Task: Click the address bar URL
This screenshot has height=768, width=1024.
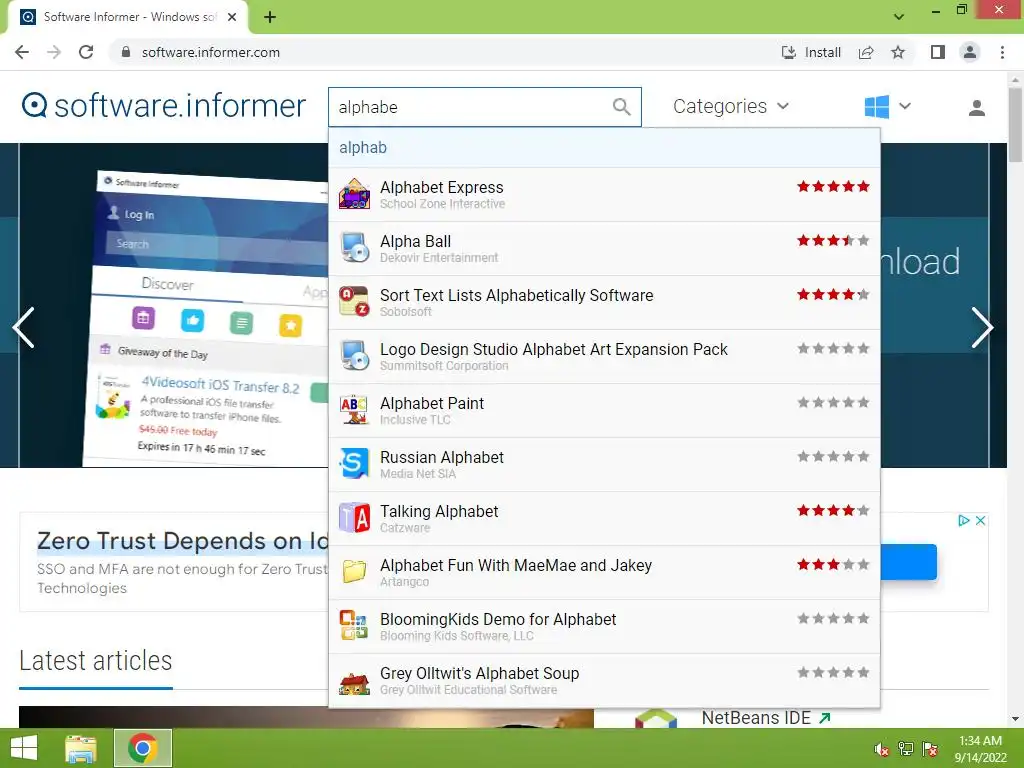Action: (x=210, y=52)
